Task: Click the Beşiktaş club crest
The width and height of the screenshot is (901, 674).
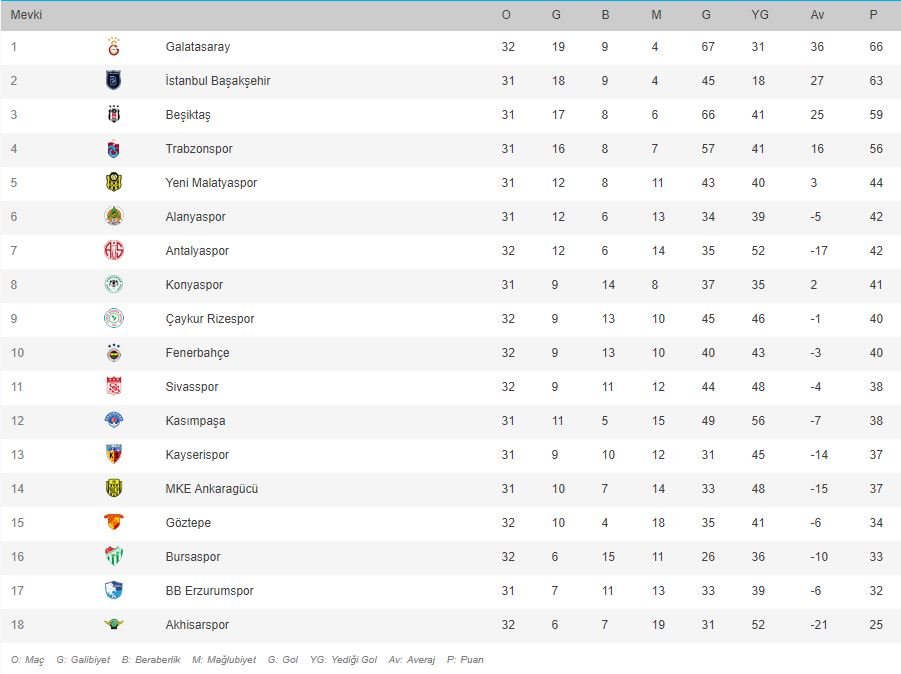Action: tap(114, 115)
